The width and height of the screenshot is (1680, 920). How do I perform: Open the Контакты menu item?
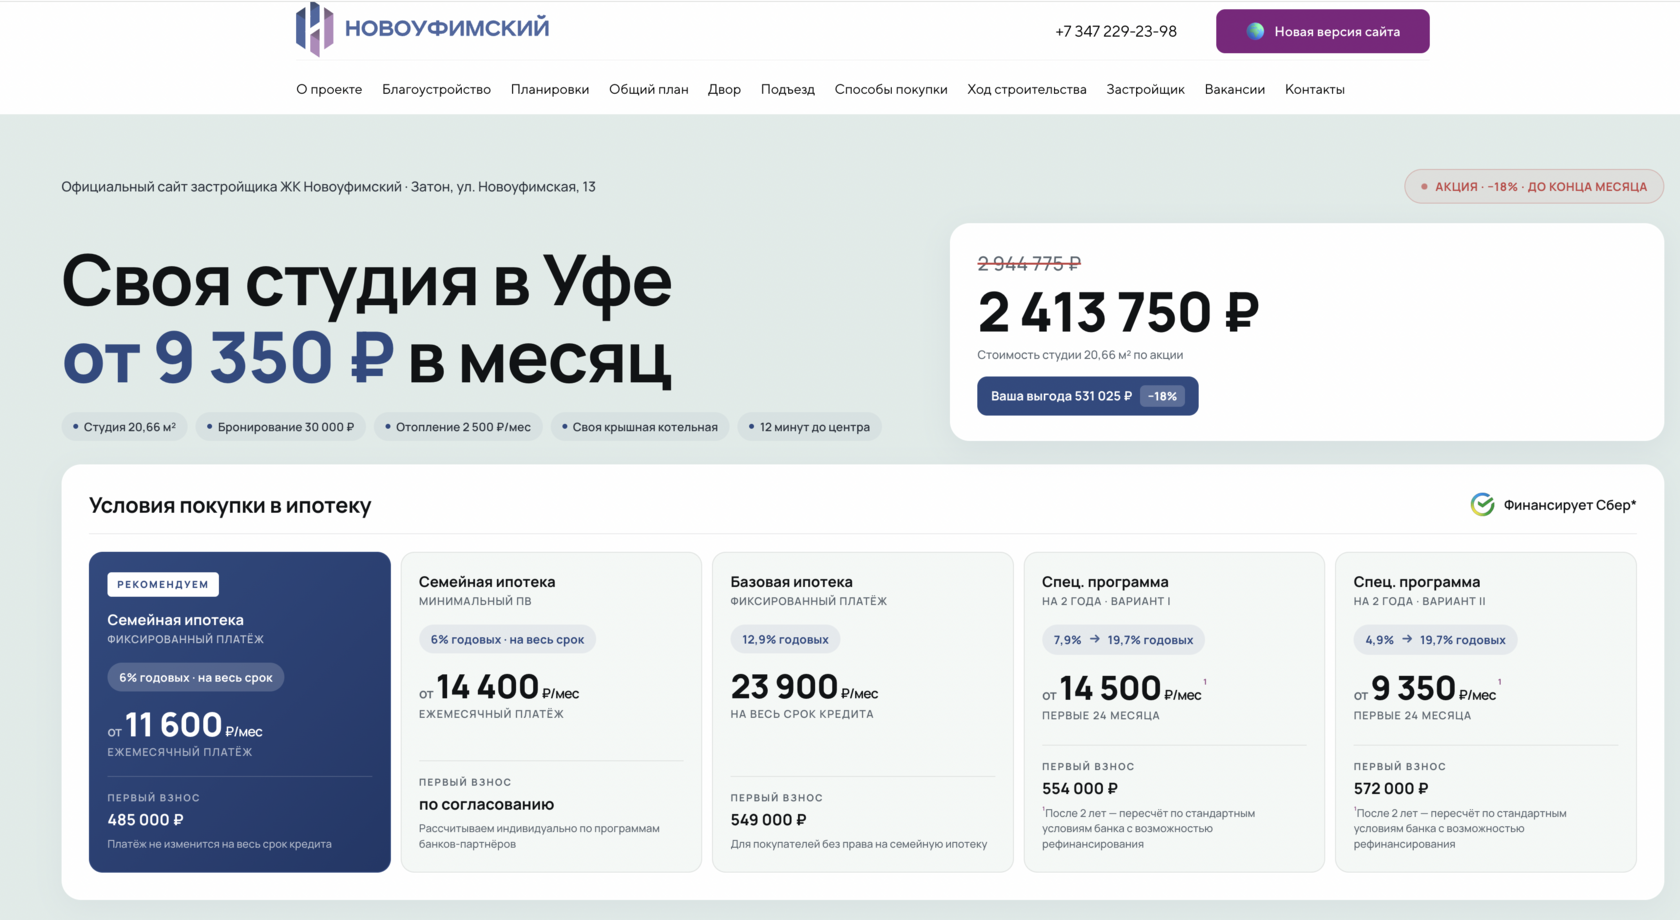1314,89
